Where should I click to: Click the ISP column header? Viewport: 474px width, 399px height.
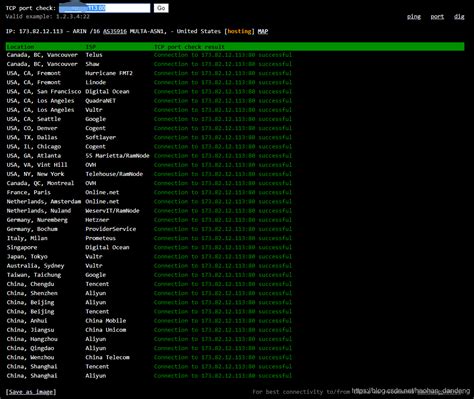(x=90, y=47)
